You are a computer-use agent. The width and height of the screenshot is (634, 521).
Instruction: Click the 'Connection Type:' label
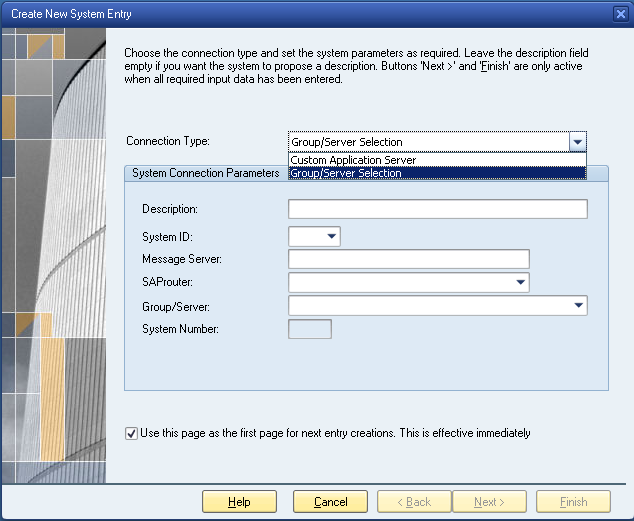tap(168, 141)
